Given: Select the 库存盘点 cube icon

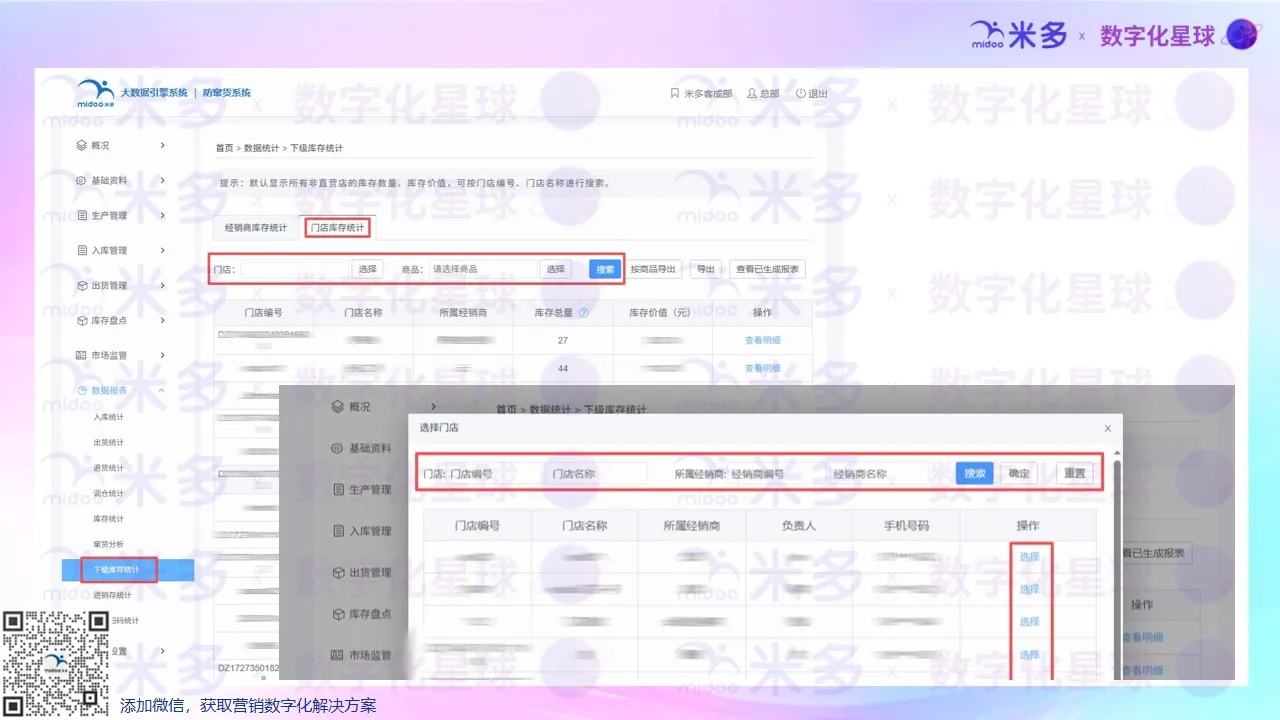Looking at the screenshot, I should pos(83,320).
